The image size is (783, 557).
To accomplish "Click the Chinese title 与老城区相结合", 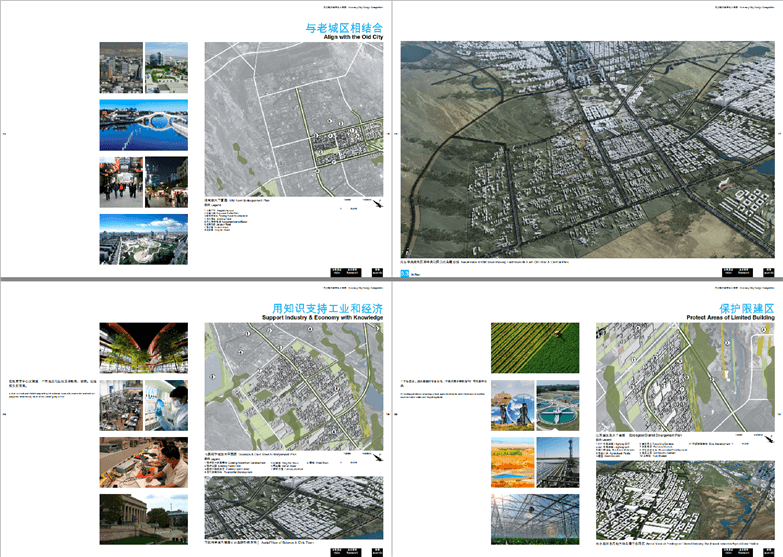I will pyautogui.click(x=344, y=27).
